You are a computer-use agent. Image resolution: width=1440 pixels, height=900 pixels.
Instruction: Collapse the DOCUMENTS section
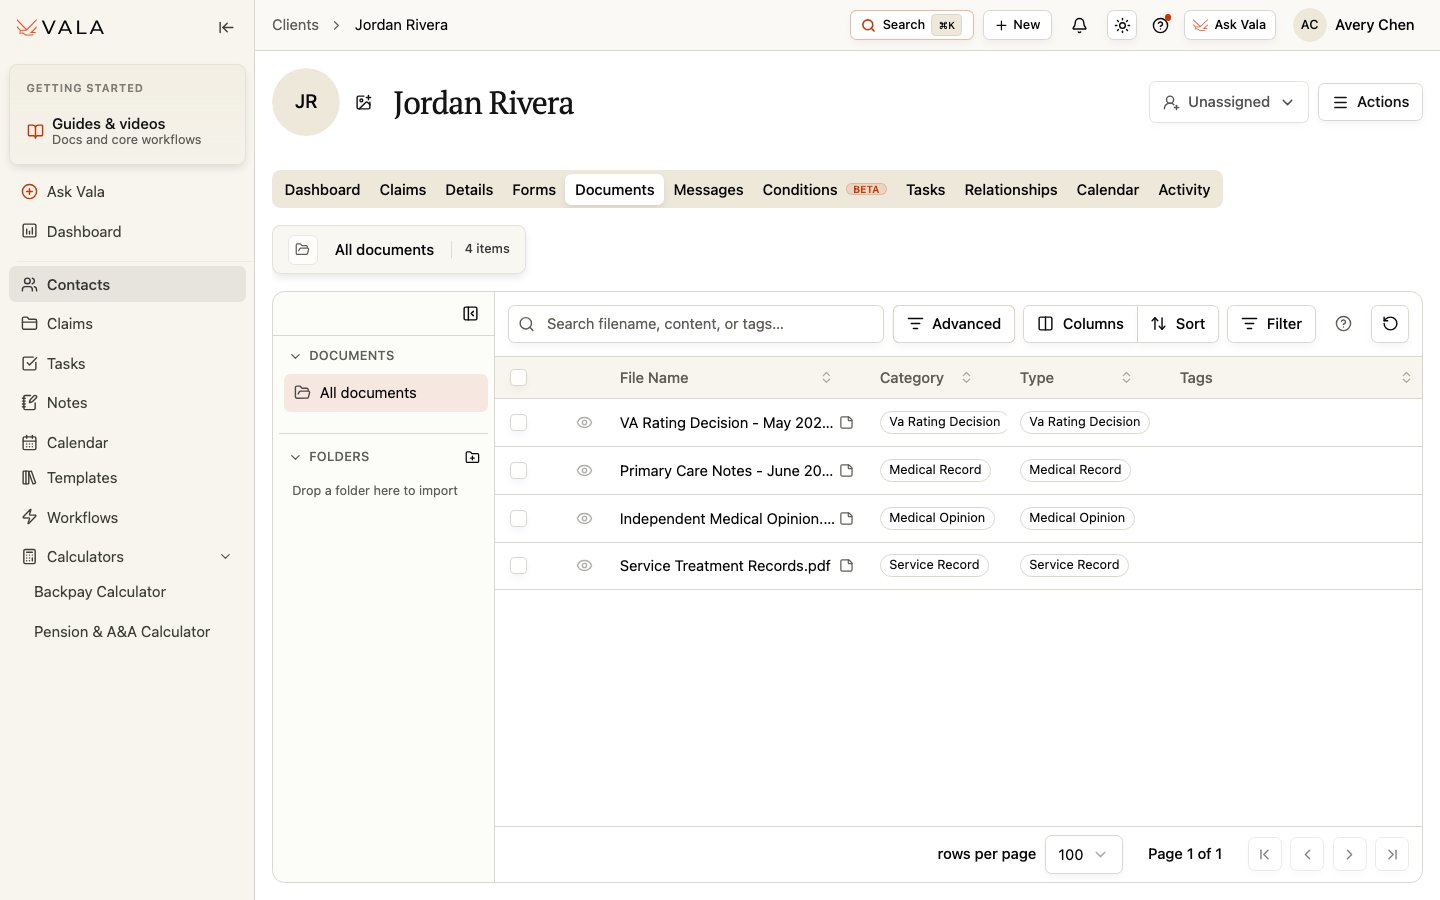[x=295, y=356]
